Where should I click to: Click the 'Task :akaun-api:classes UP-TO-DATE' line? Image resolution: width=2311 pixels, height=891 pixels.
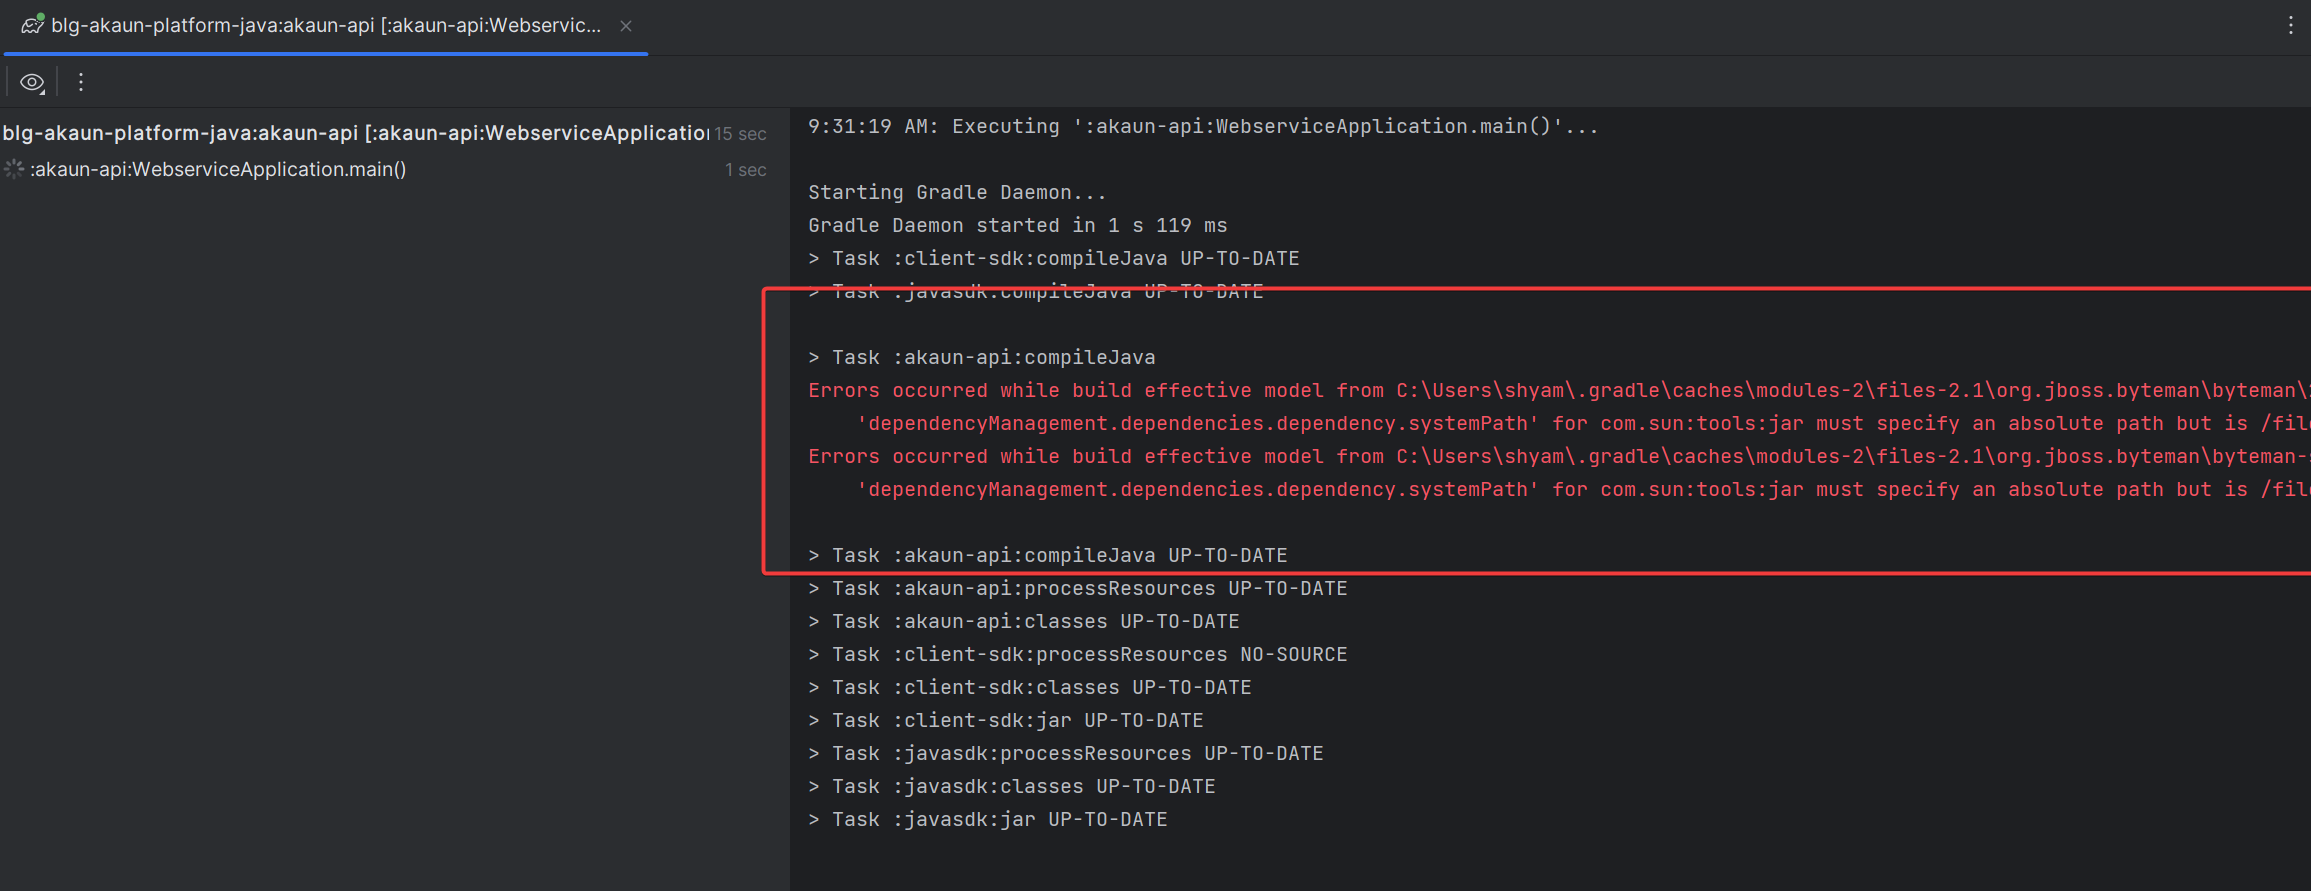(1035, 622)
